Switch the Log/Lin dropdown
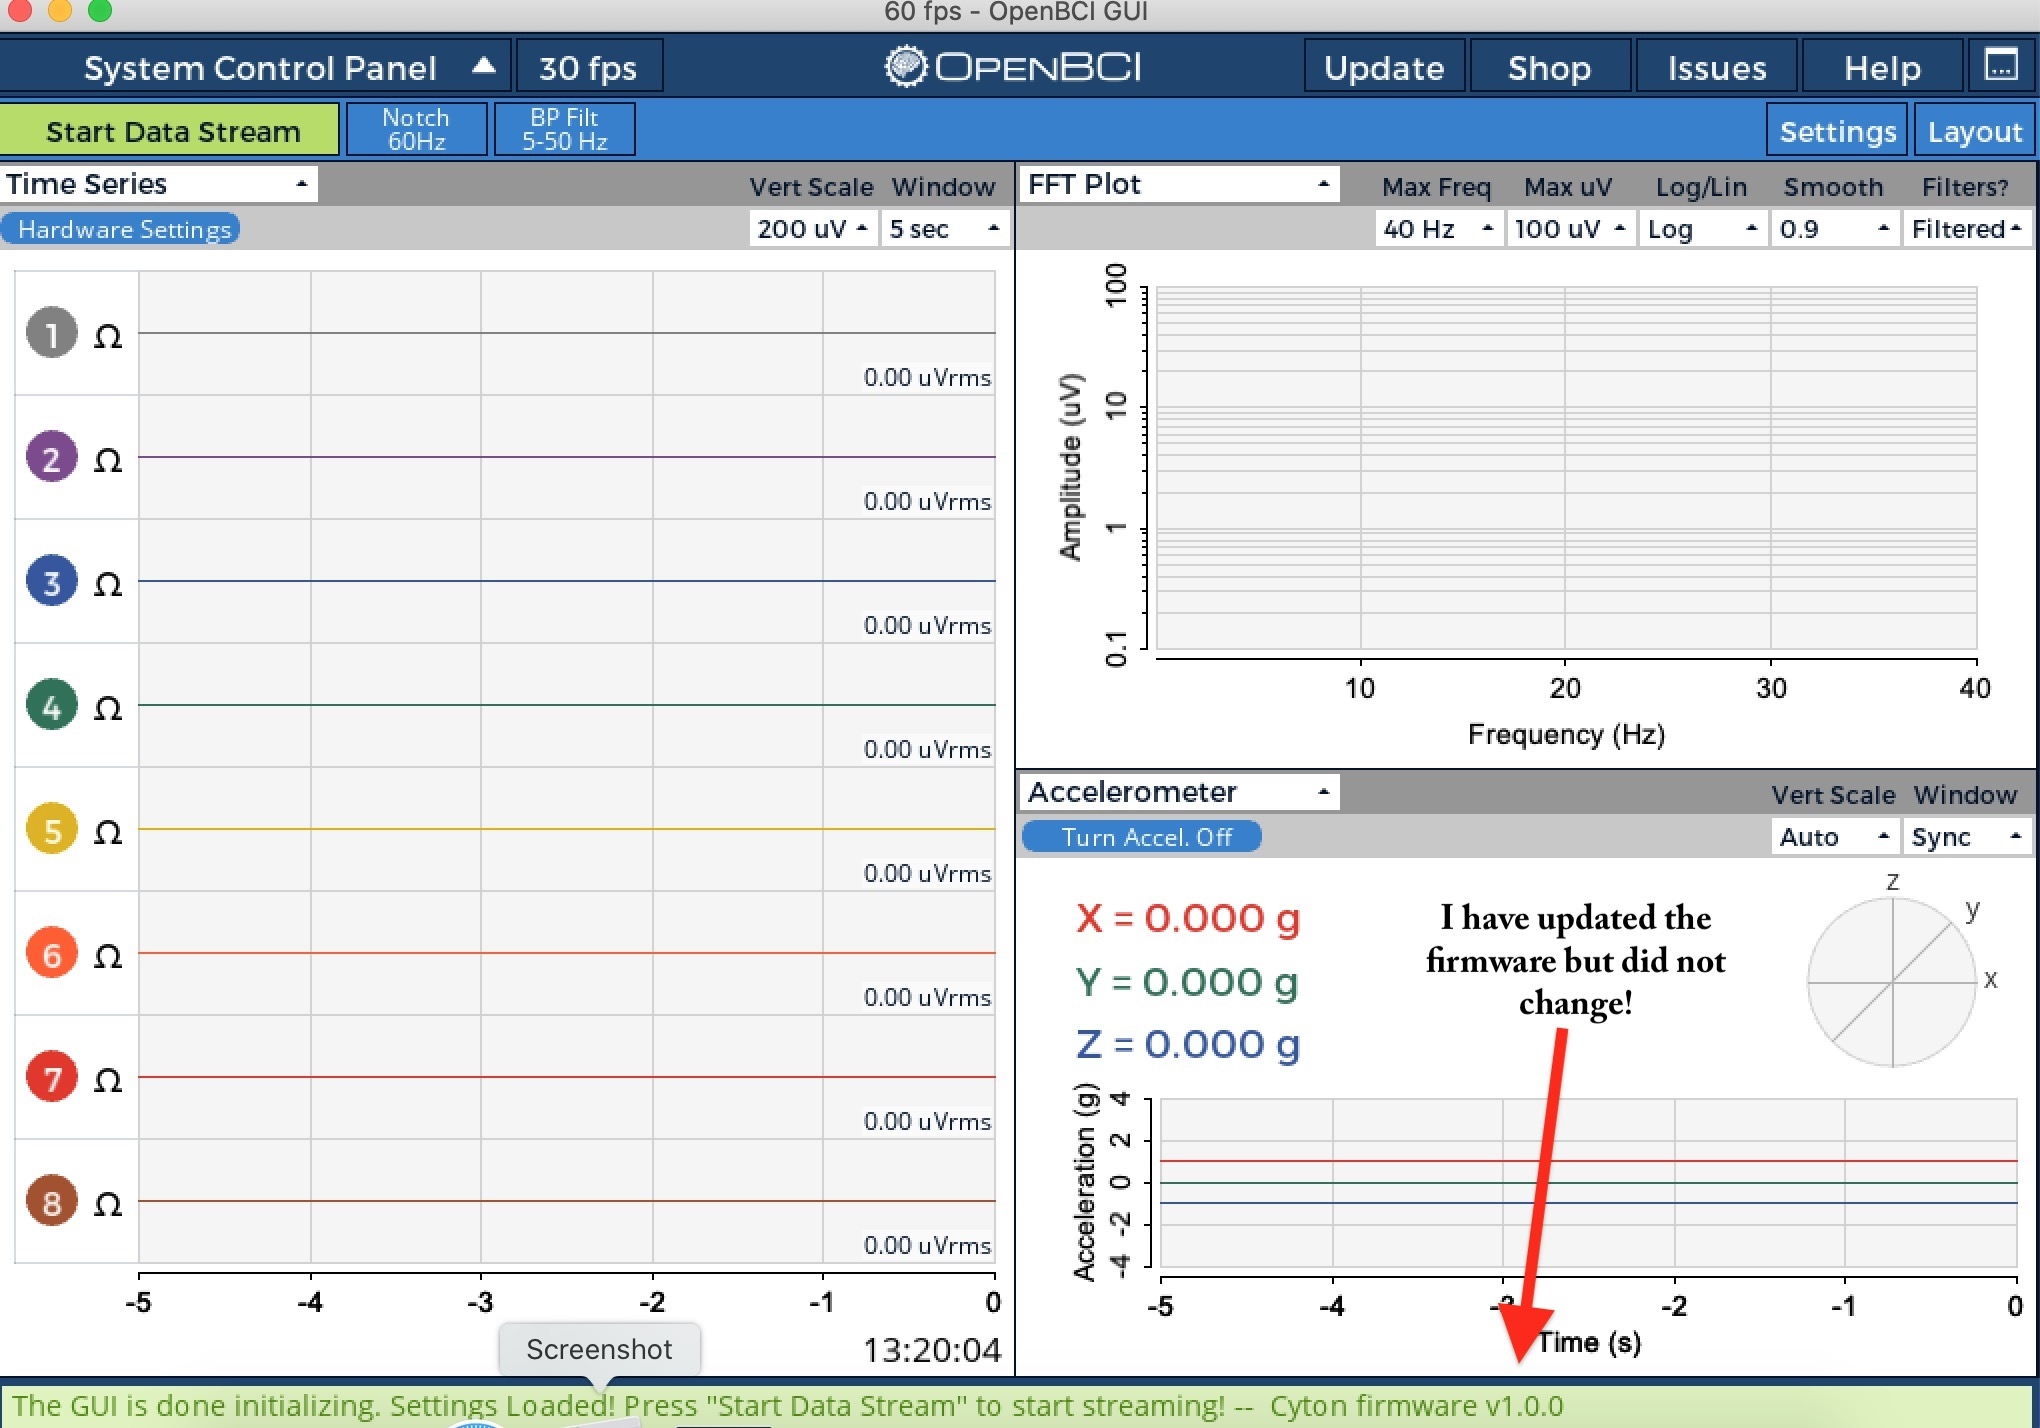 pyautogui.click(x=1702, y=229)
